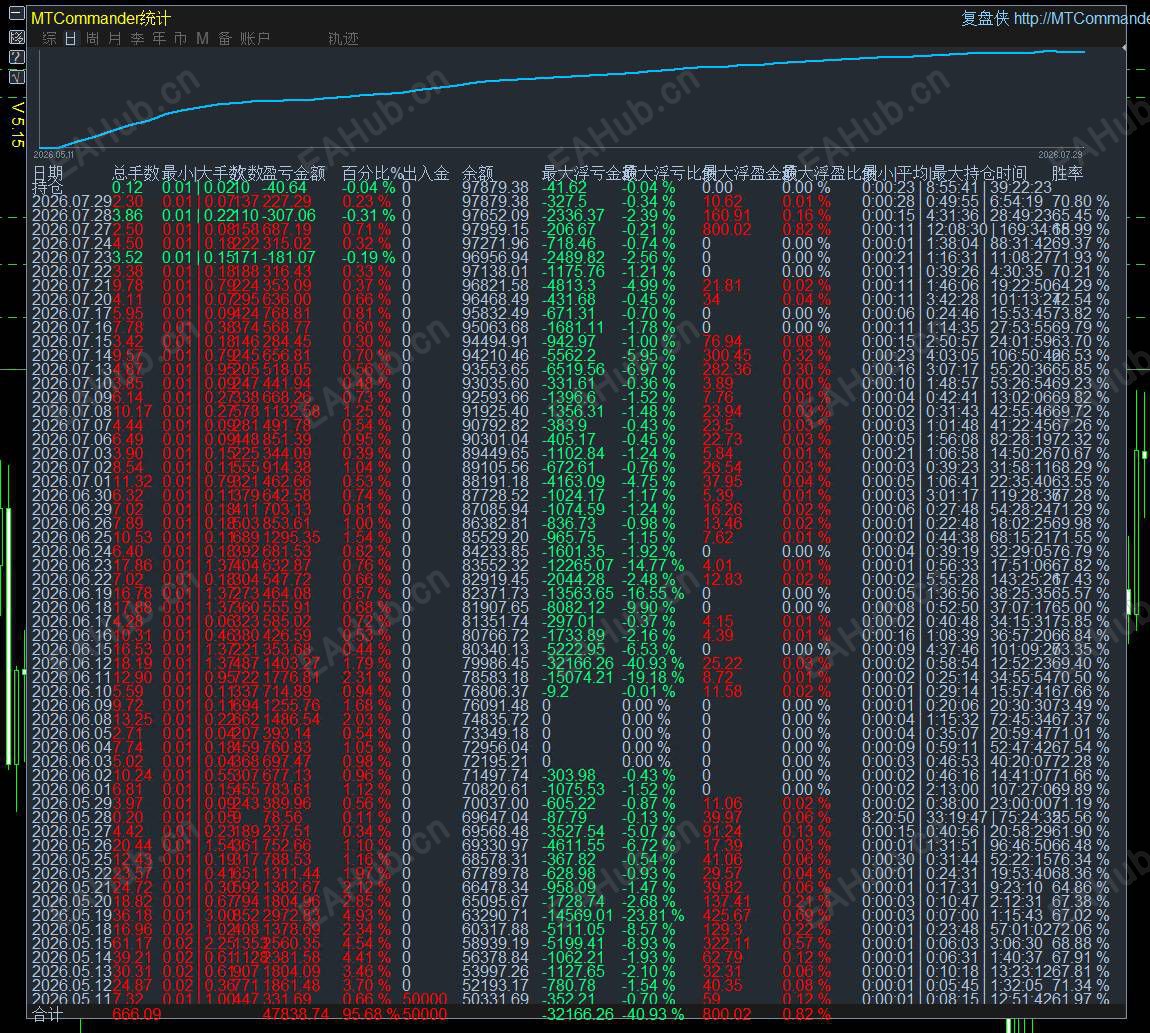Click the 余额 balance column header
Screen dimensions: 1150x1033
(477, 173)
